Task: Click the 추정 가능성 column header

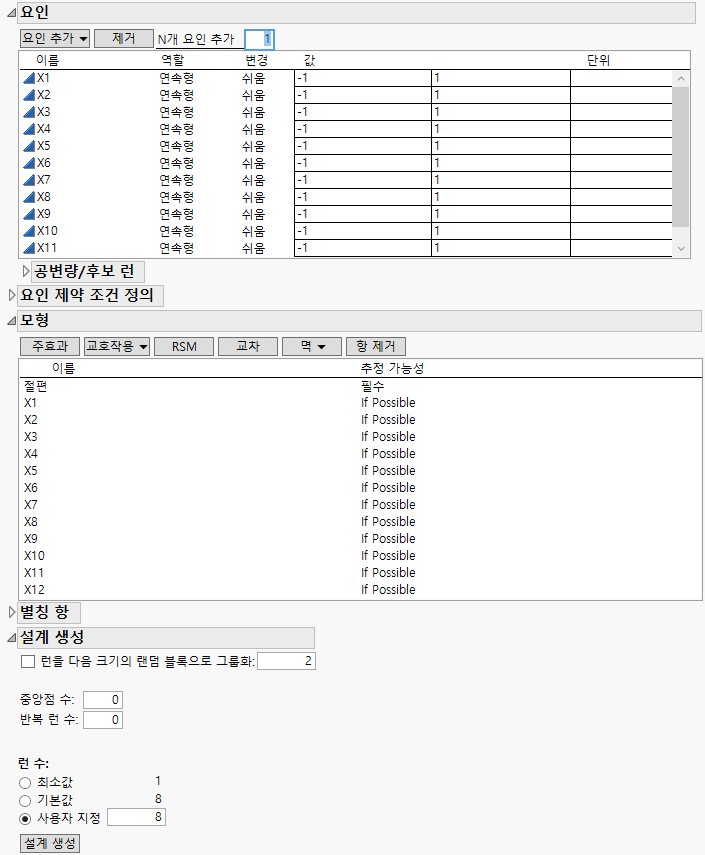Action: (x=392, y=369)
